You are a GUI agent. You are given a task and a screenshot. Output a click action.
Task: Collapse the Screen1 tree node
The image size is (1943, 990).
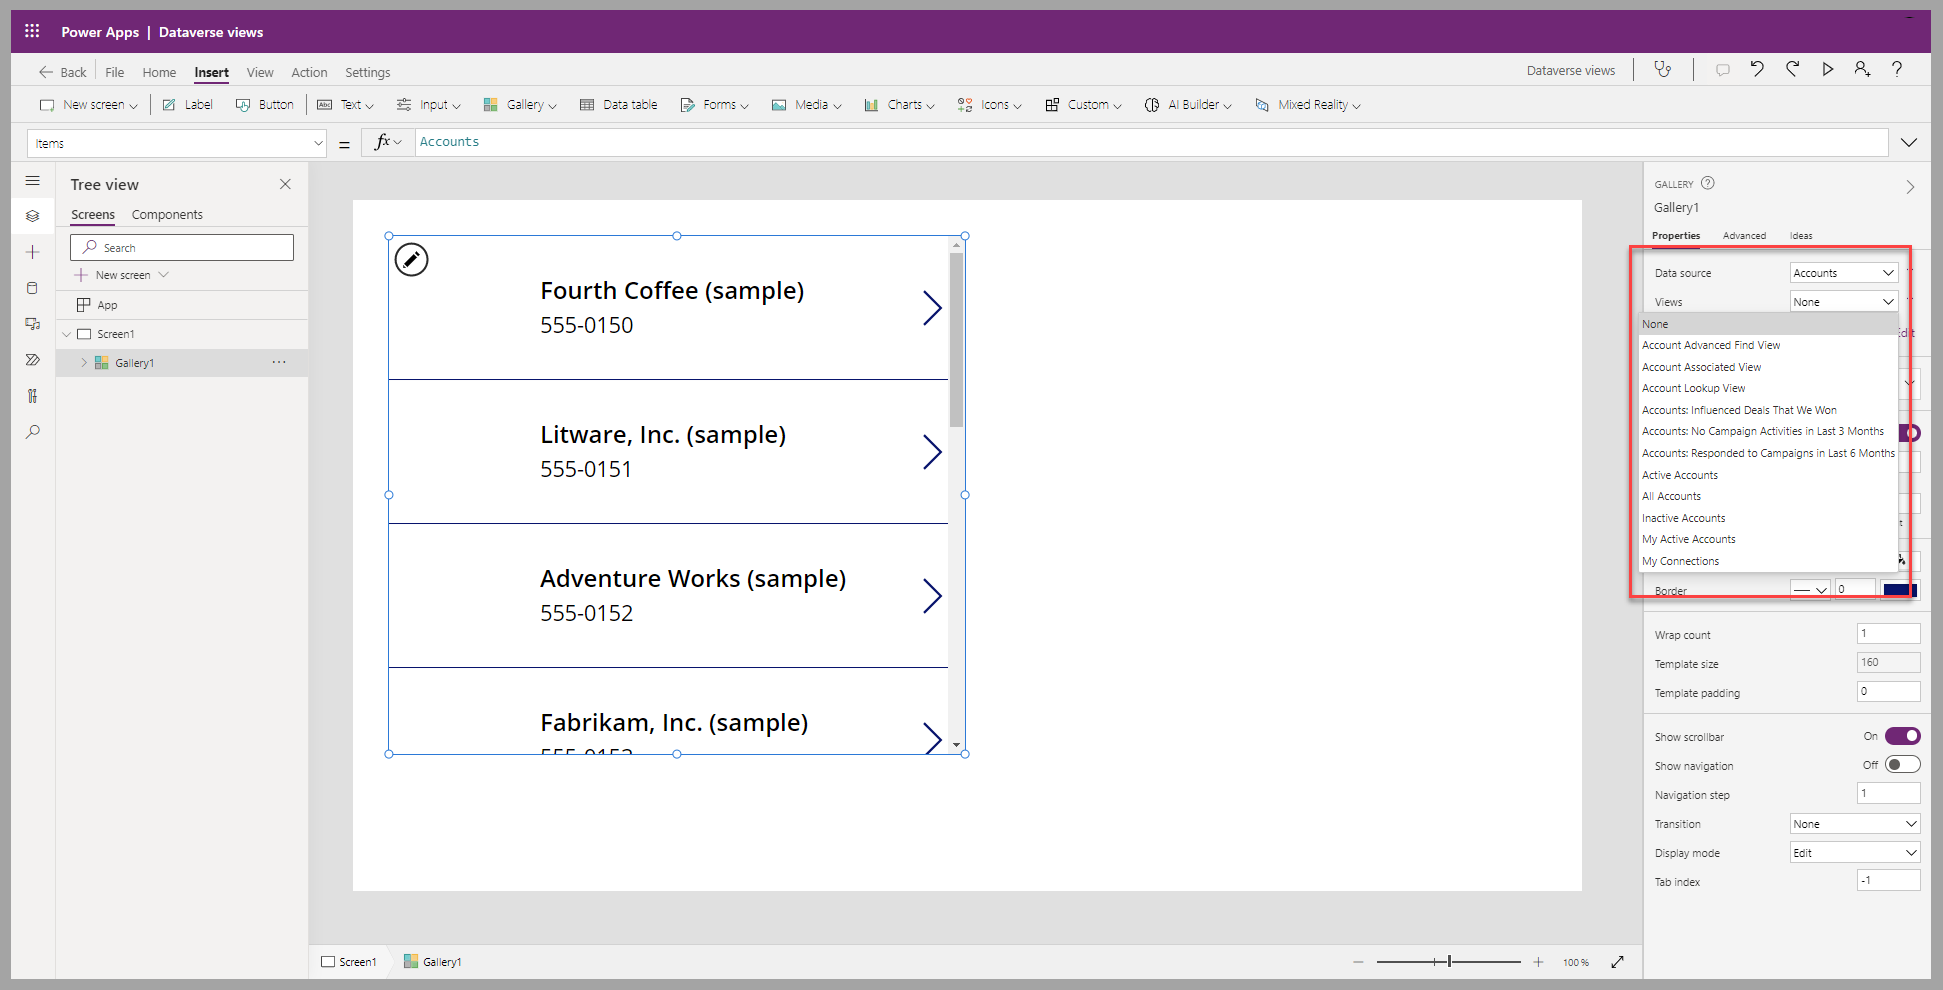[67, 334]
